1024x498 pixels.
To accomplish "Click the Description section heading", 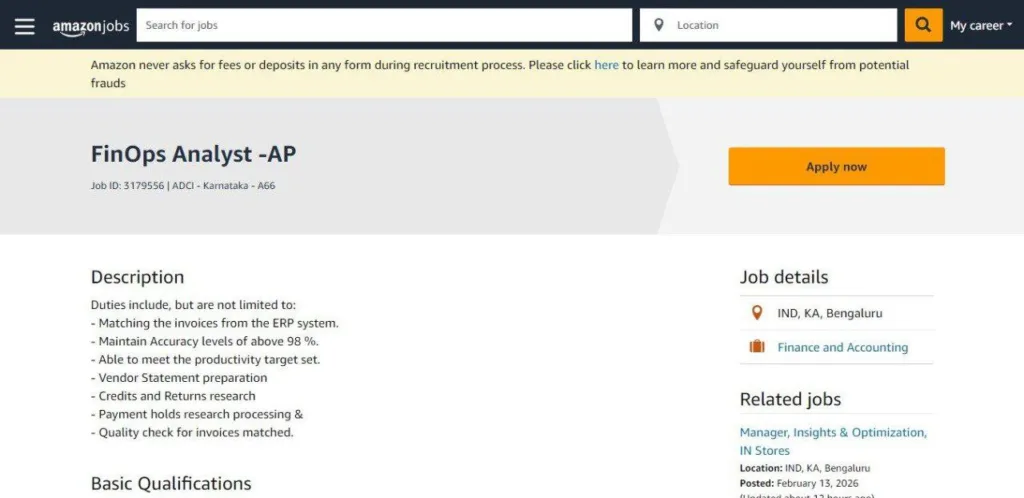I will click(x=137, y=277).
